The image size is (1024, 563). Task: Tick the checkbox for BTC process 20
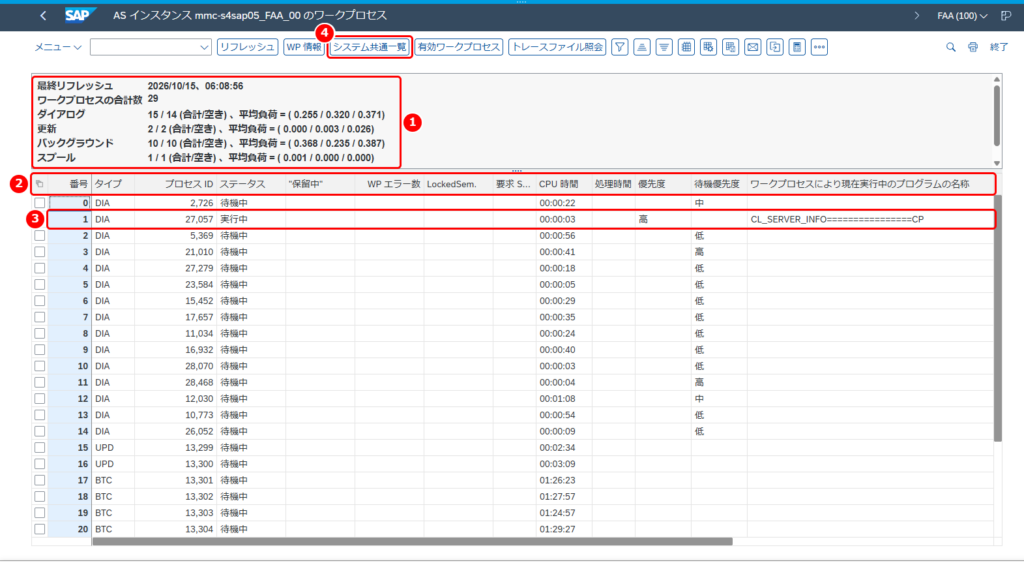40,530
